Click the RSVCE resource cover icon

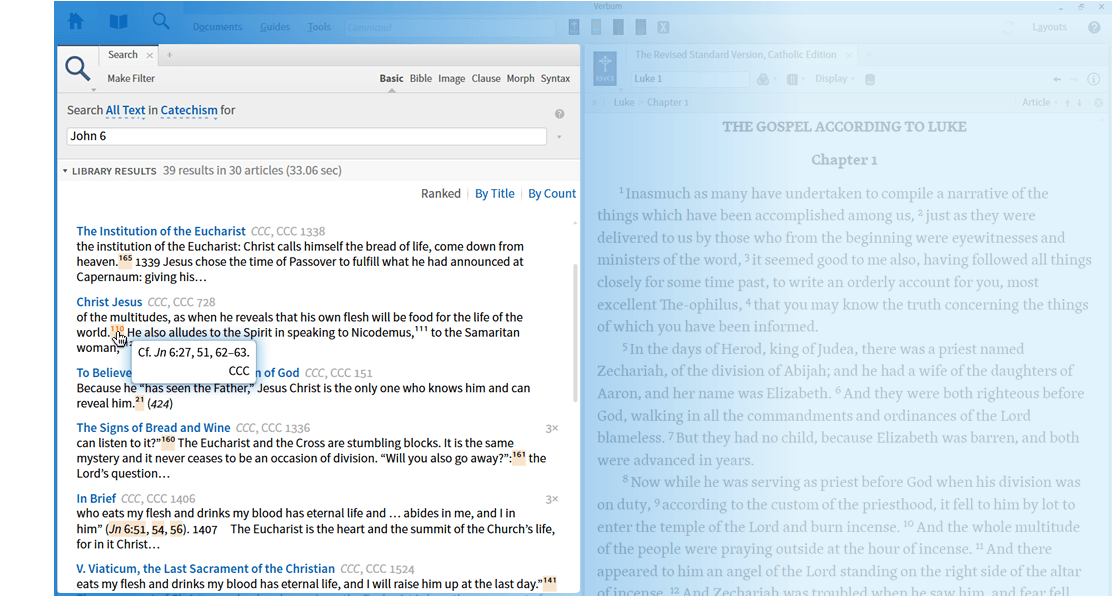(x=605, y=70)
